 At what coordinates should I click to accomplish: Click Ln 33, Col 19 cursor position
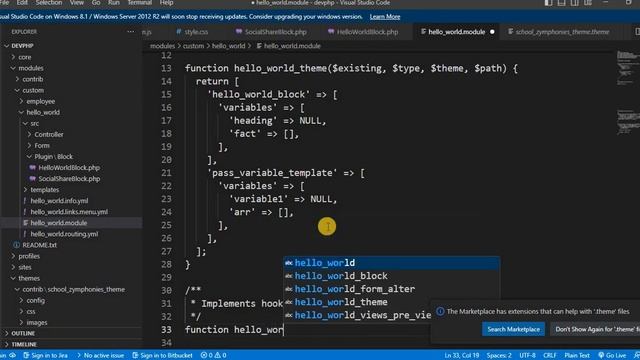pos(462,356)
